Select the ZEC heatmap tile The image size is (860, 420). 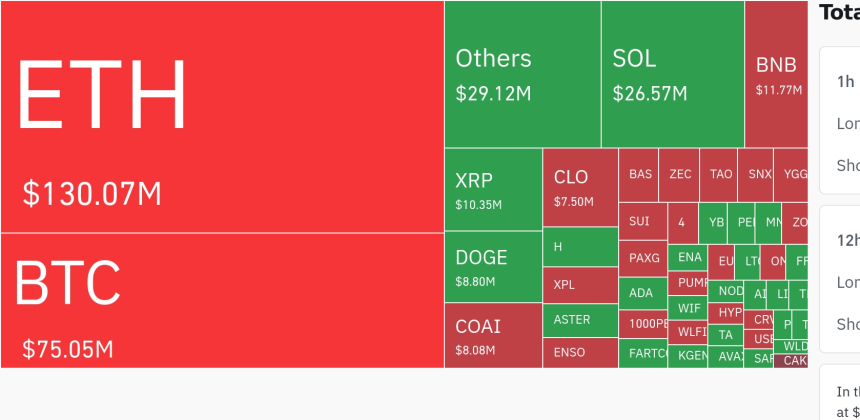pos(680,174)
